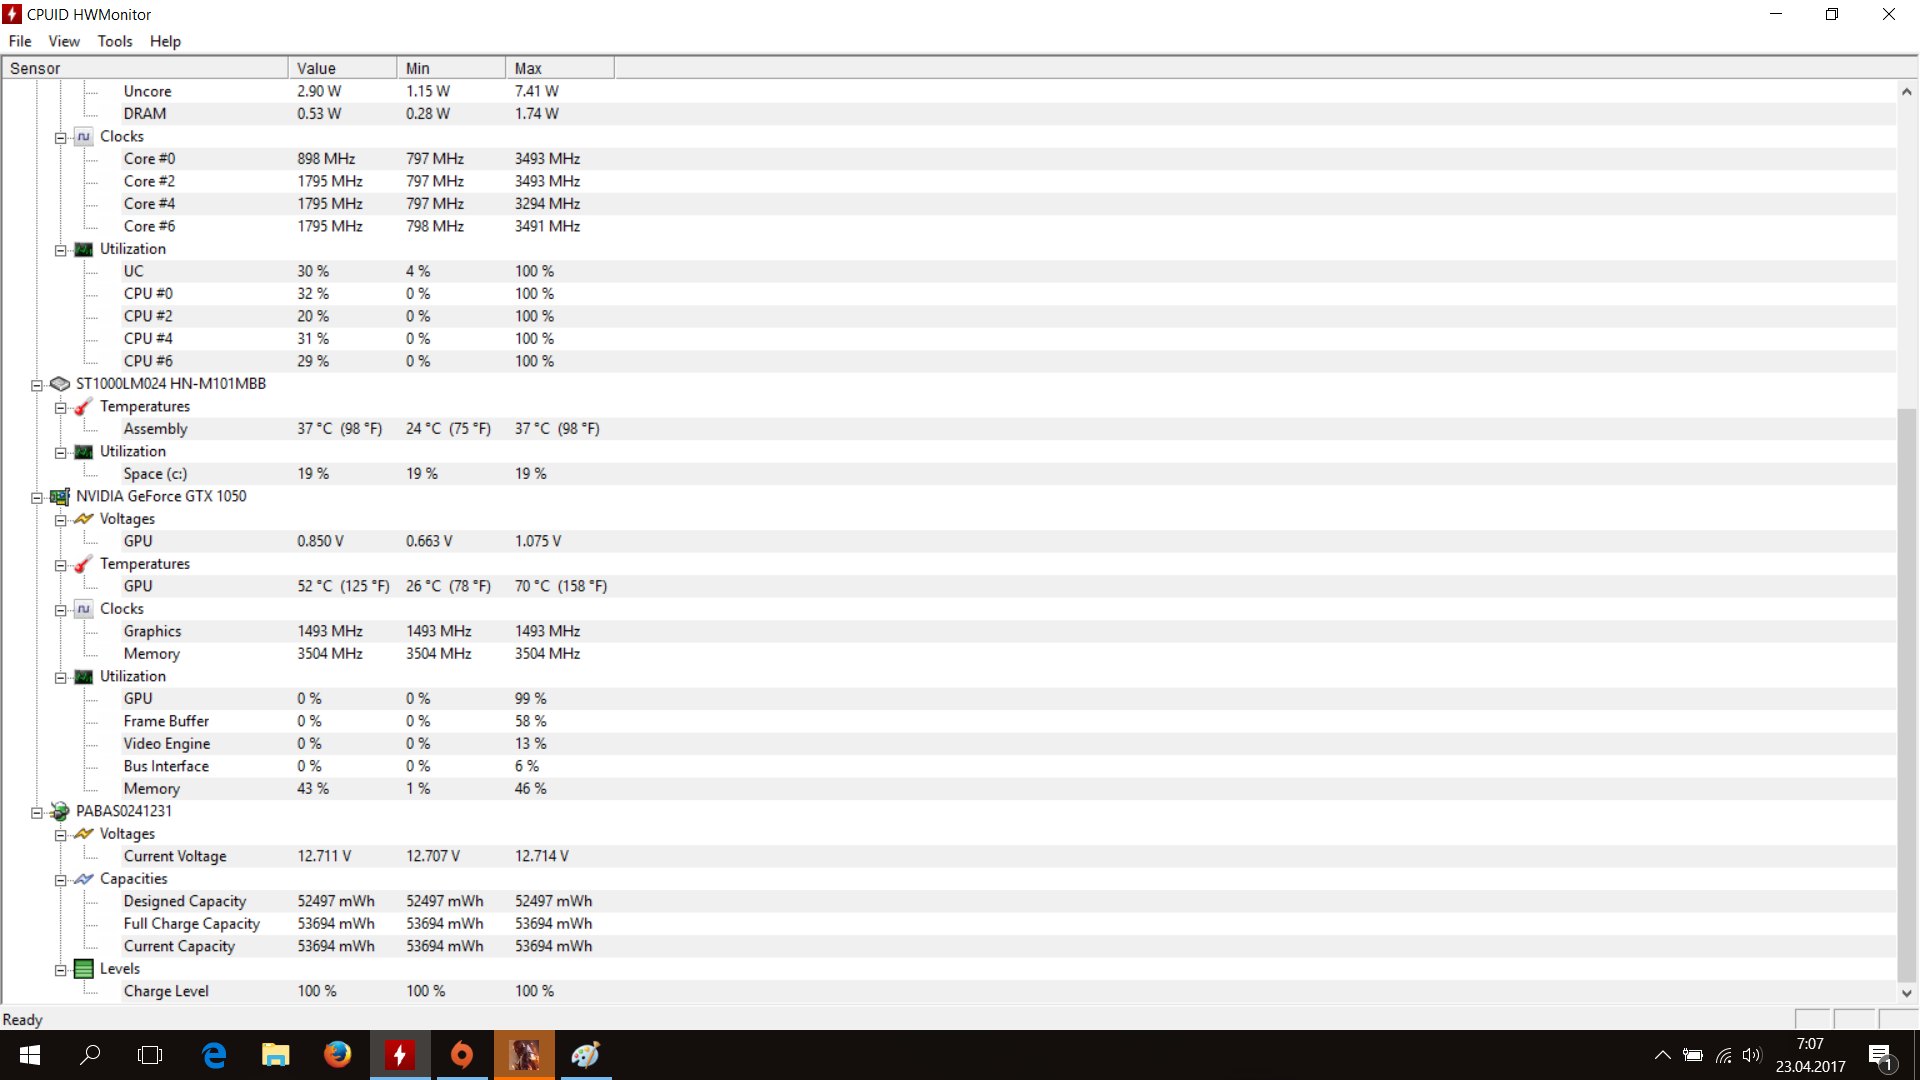Collapse the hard drive Temperatures node
Viewport: 1920px width, 1080px height.
[61, 407]
